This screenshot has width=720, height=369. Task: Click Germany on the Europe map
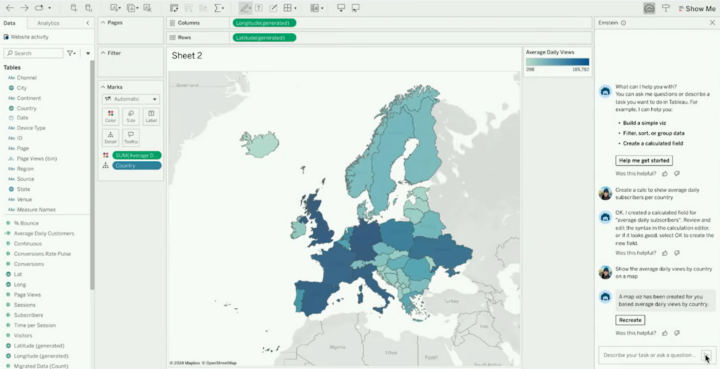click(366, 240)
